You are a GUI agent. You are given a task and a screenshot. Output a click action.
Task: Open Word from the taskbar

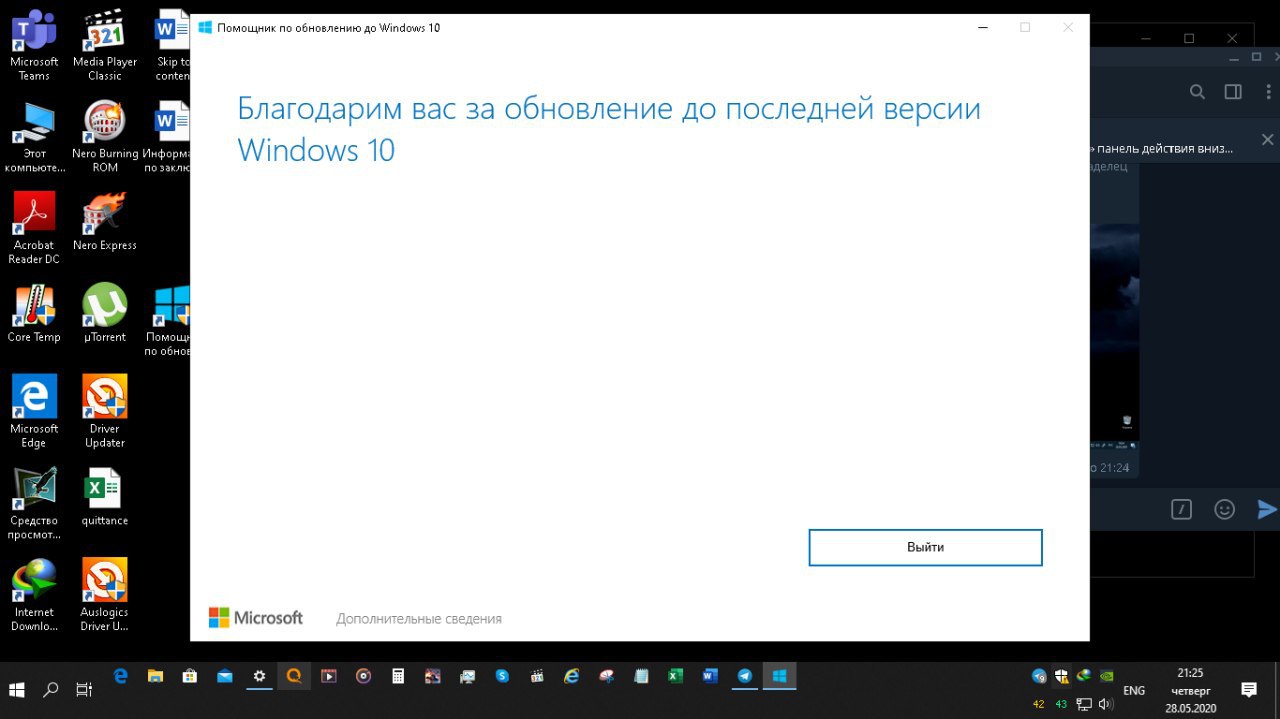pos(710,676)
